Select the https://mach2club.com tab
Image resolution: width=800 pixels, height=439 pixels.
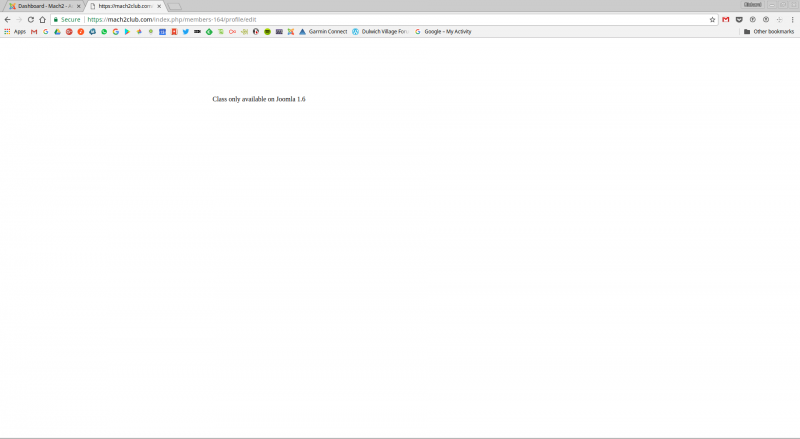coord(125,6)
